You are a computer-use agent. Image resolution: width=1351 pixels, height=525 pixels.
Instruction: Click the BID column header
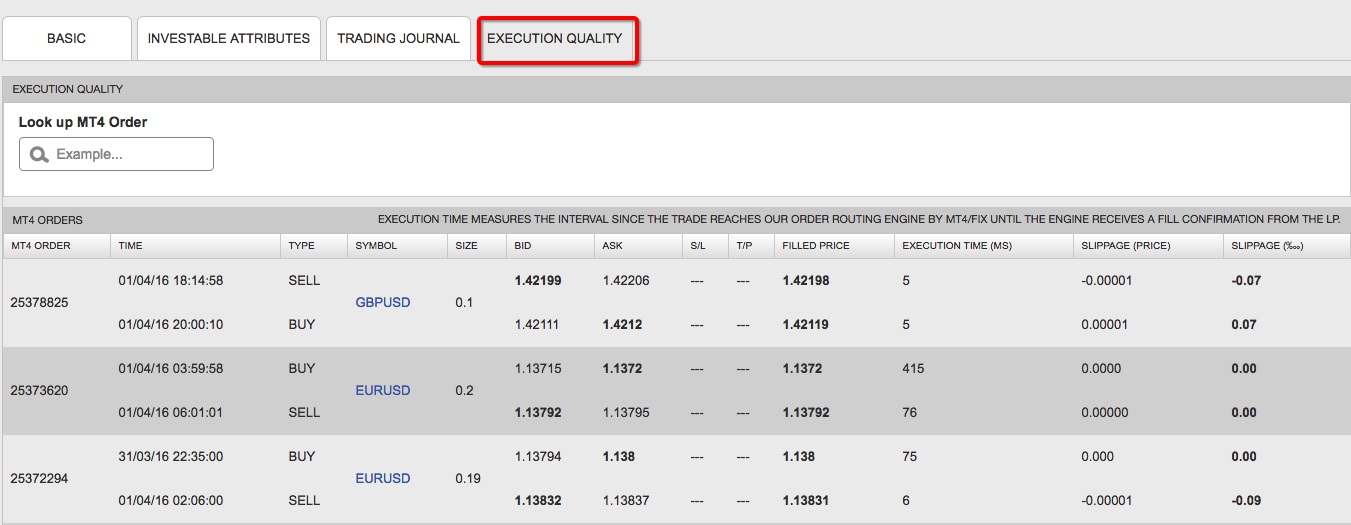(550, 246)
